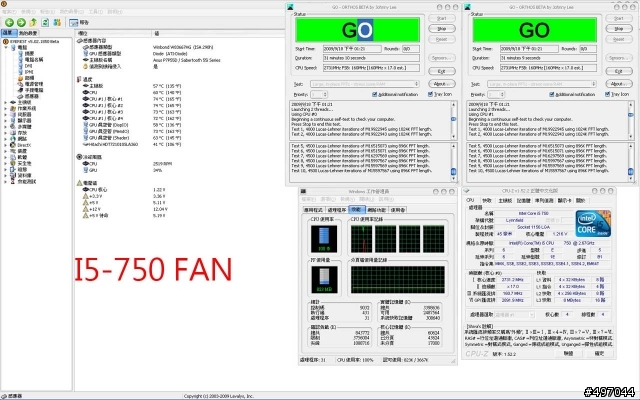Click EVEREST root node icon in tree

(x=5, y=41)
